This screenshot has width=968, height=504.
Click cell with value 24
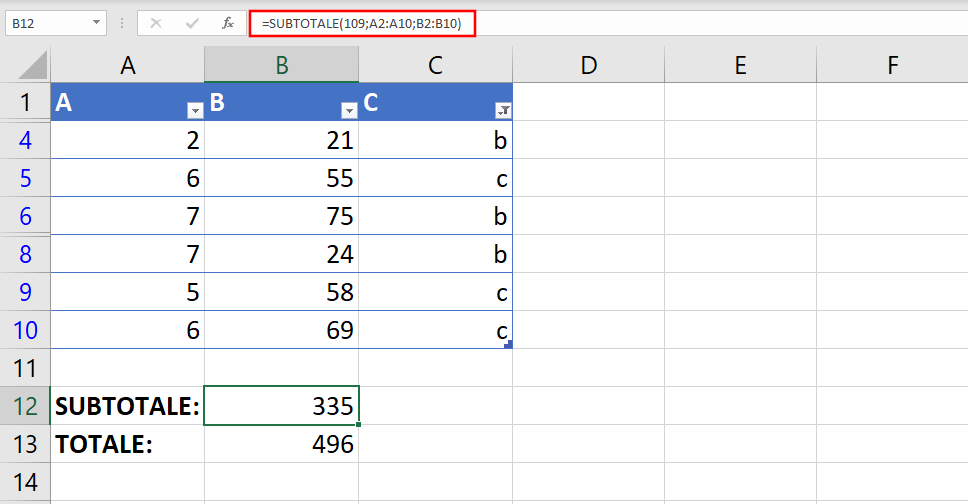point(282,254)
